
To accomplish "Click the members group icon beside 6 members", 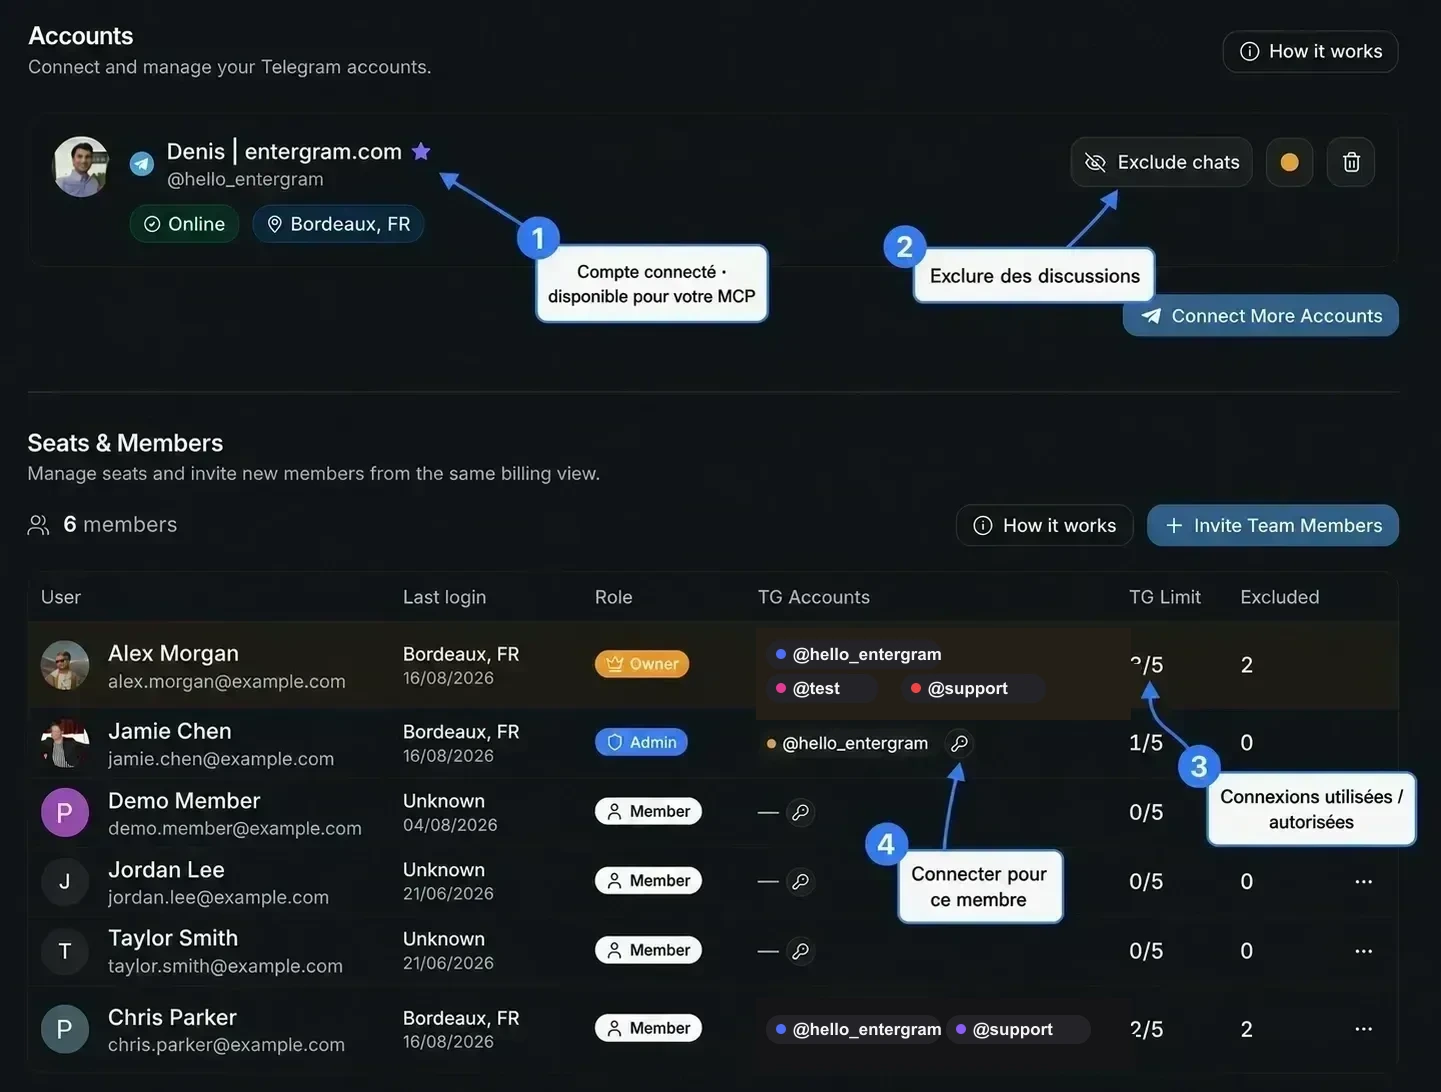I will (38, 525).
